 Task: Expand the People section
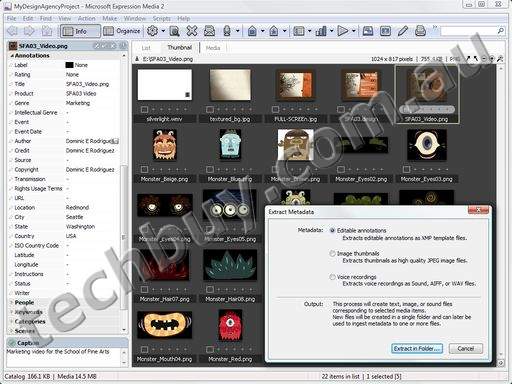(12, 303)
